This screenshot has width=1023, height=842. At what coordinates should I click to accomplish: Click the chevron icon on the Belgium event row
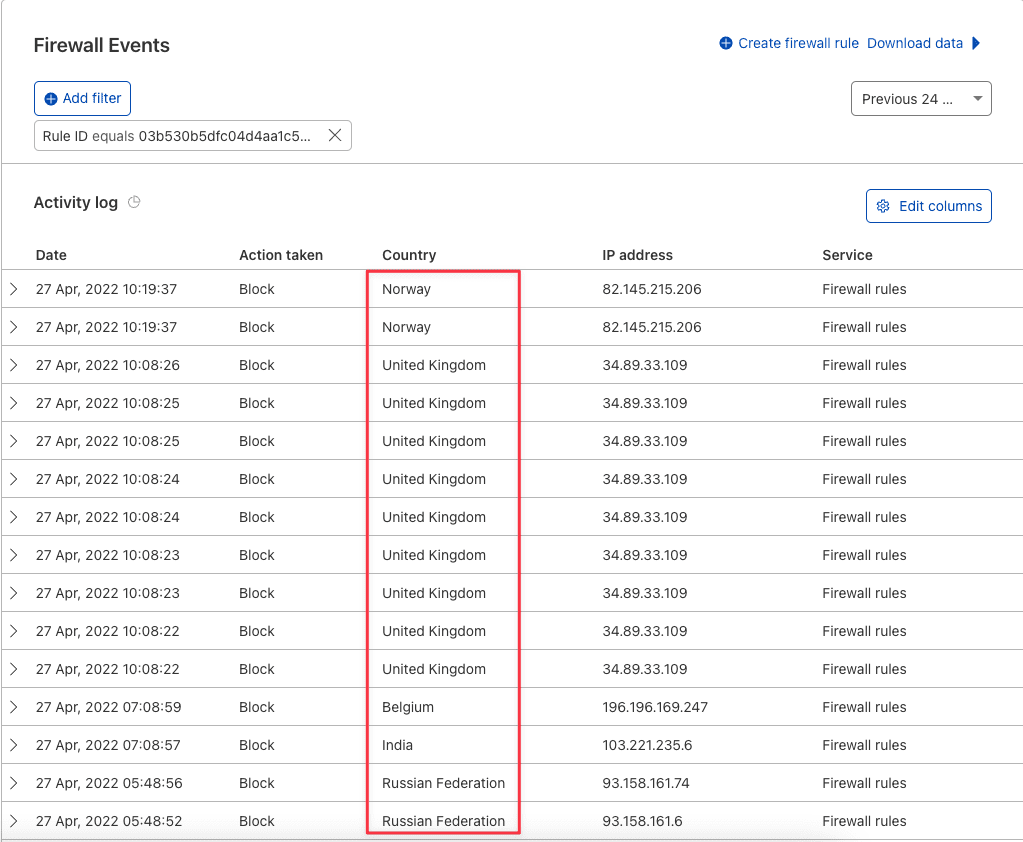pos(14,707)
